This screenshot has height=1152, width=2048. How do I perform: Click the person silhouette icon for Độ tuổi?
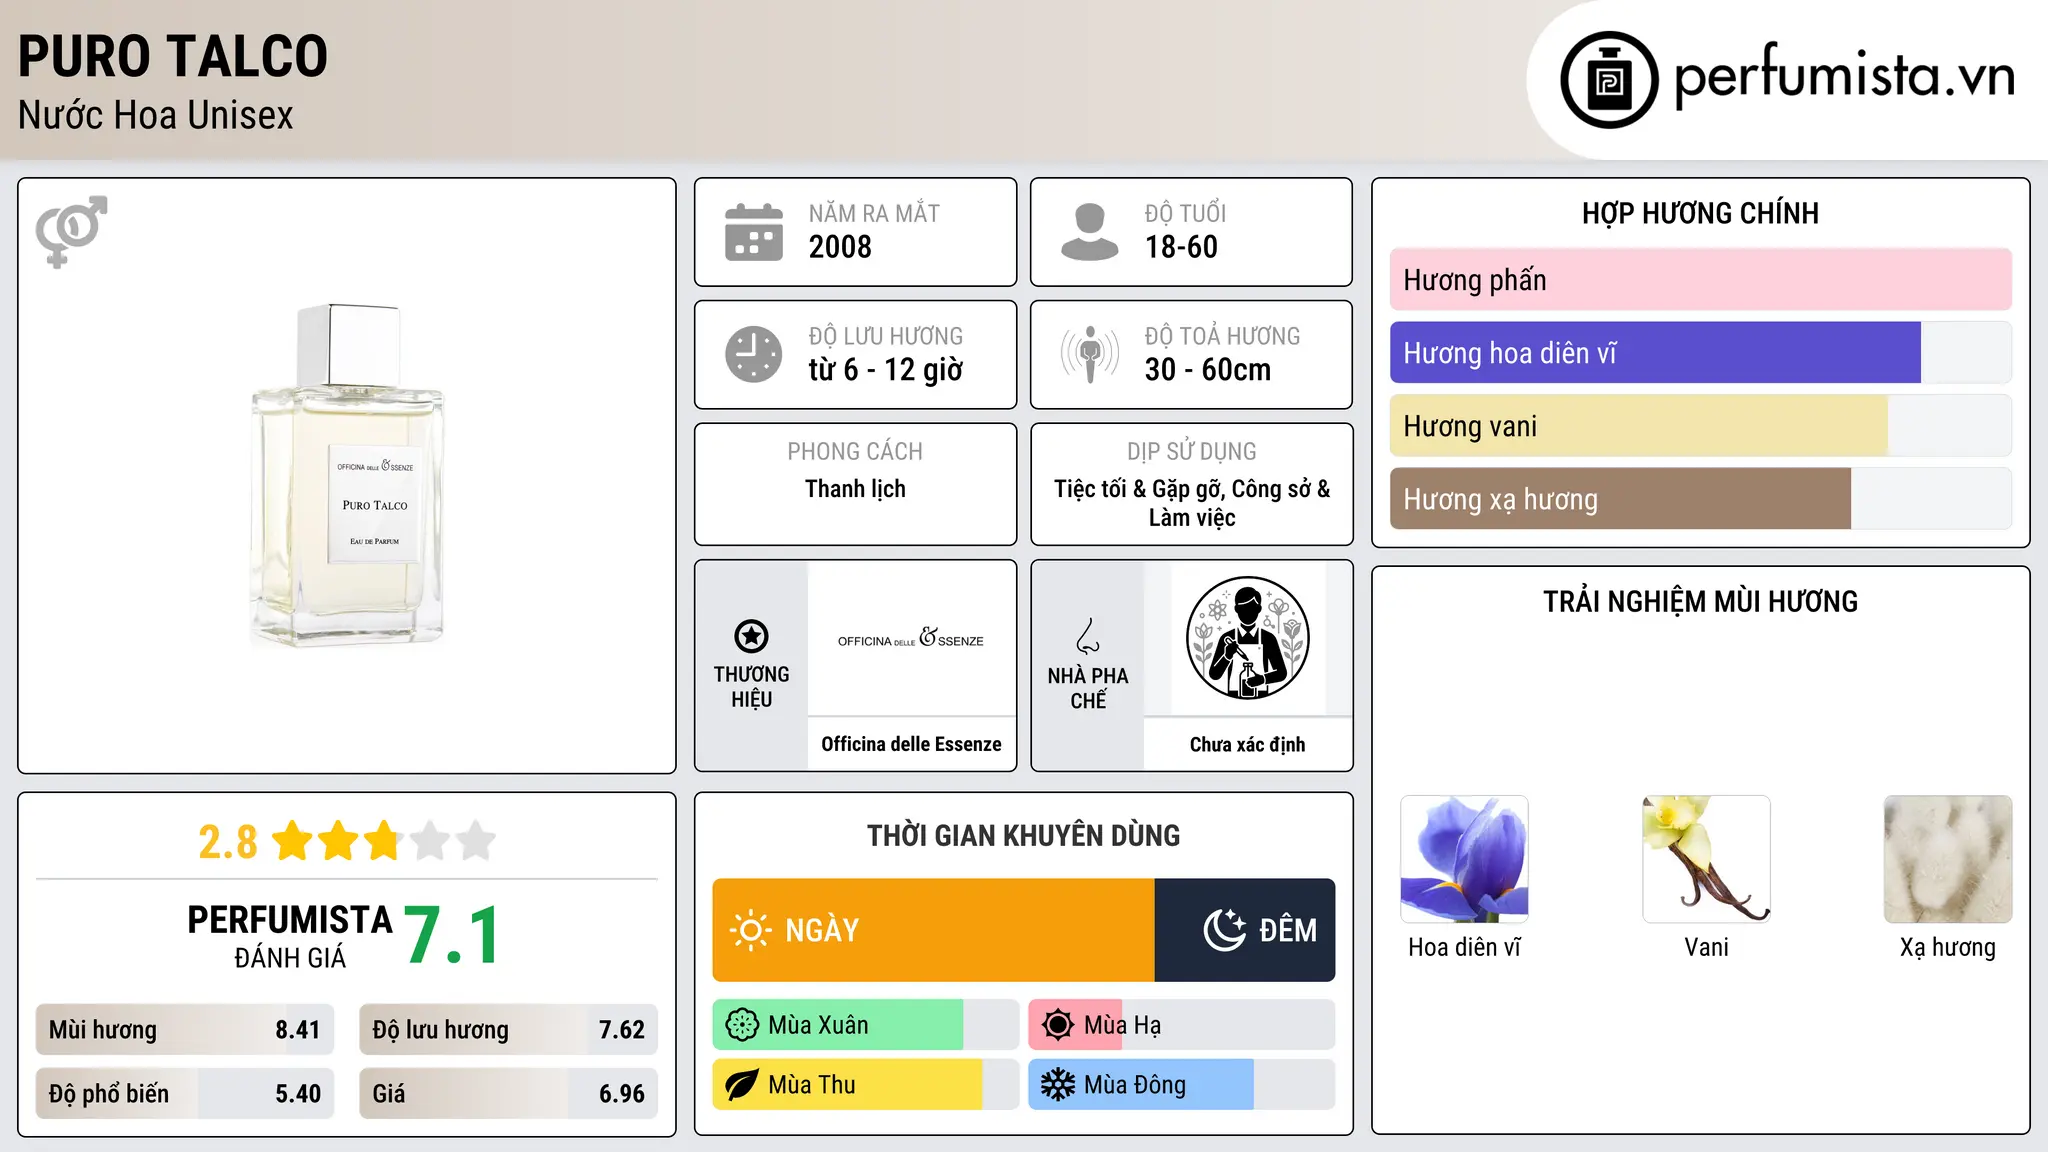click(x=1090, y=232)
